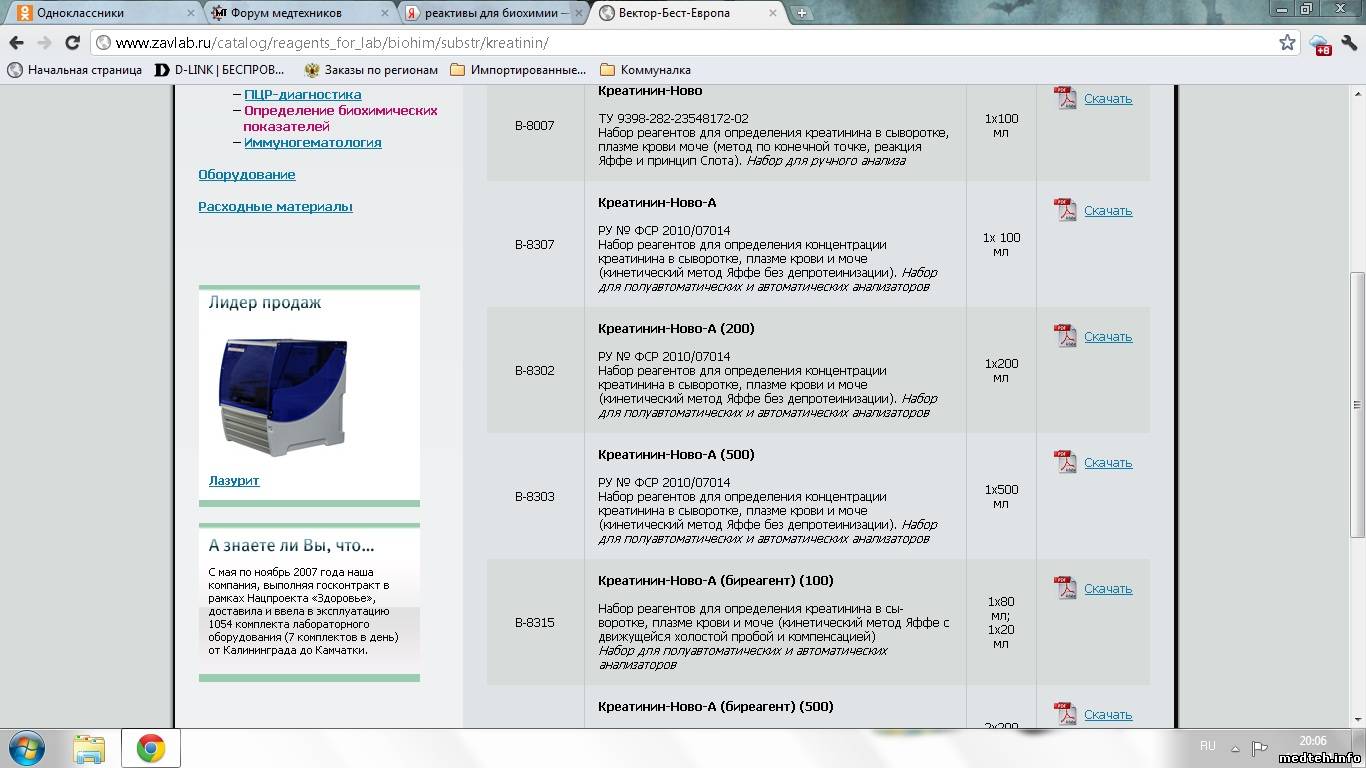Open Импортированные bookmarks folder
The width and height of the screenshot is (1366, 768).
click(518, 70)
